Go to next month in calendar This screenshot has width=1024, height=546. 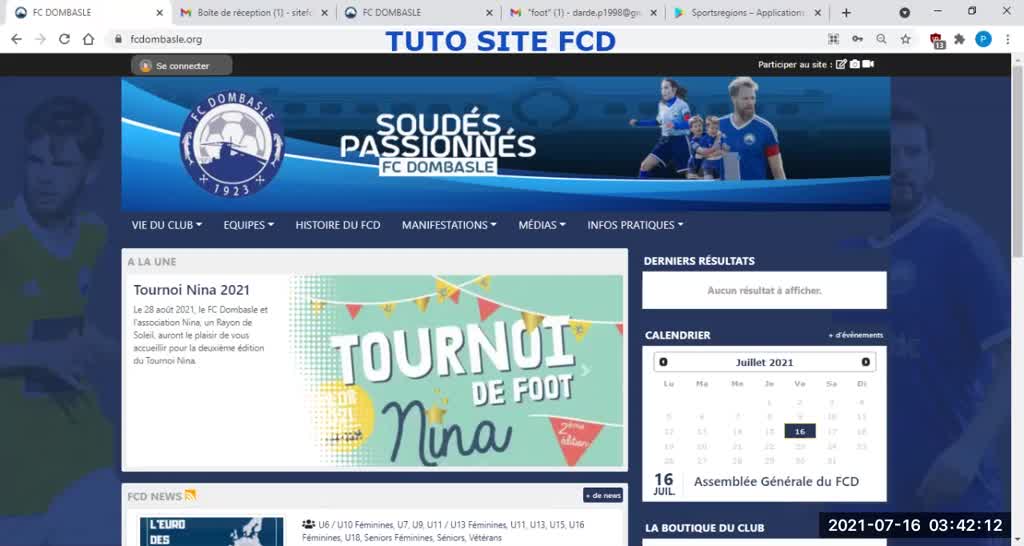[866, 362]
